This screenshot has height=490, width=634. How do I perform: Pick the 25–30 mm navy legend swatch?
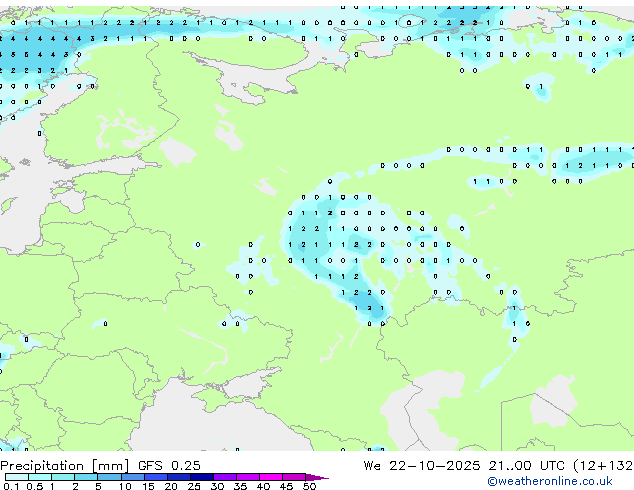[x=202, y=477]
